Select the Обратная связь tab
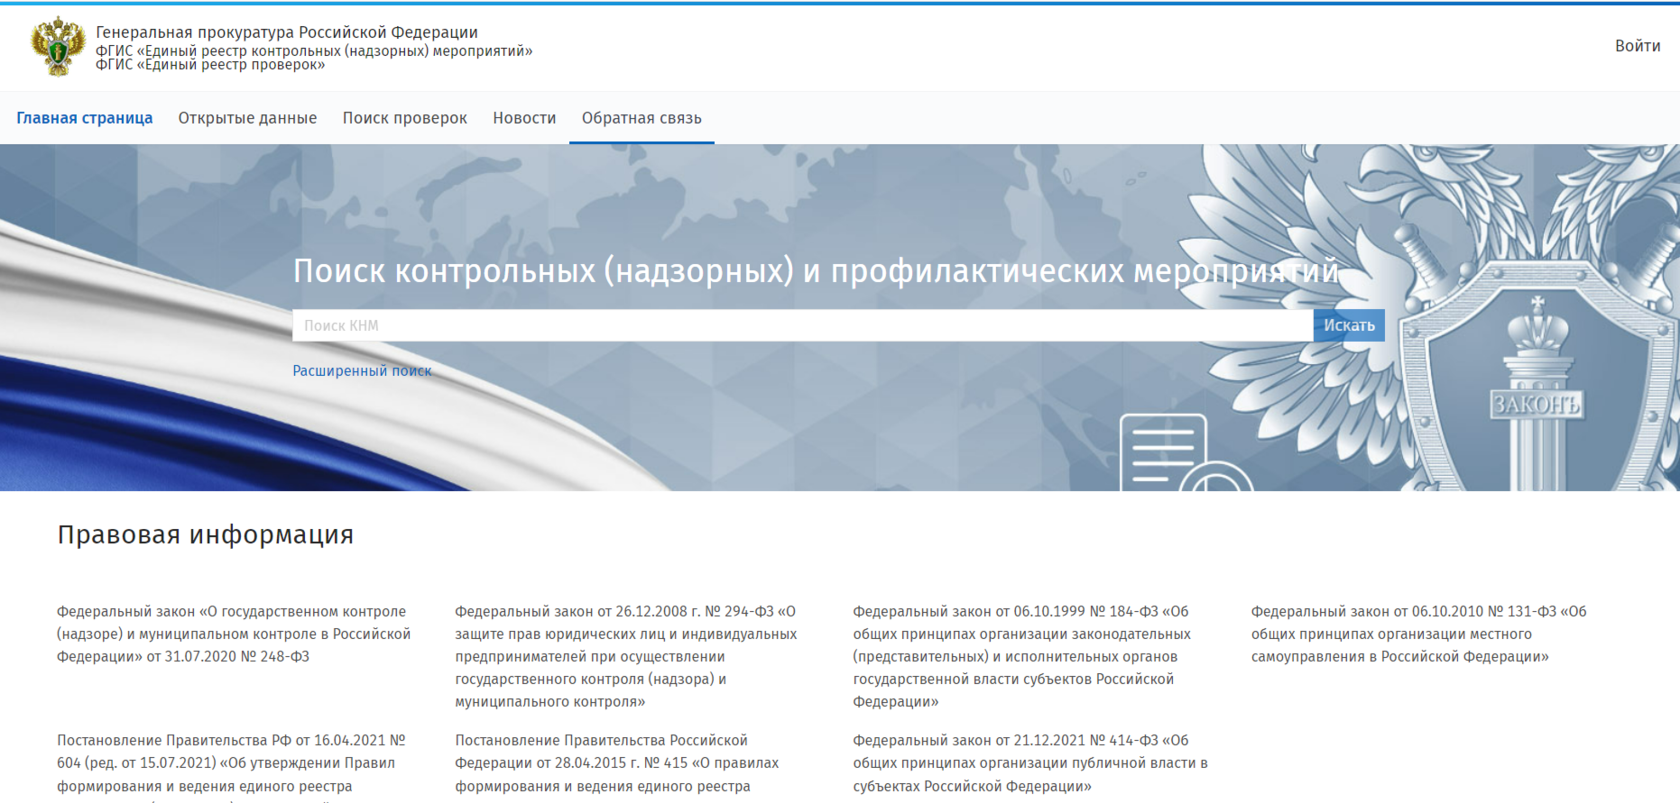This screenshot has width=1680, height=803. pyautogui.click(x=642, y=118)
